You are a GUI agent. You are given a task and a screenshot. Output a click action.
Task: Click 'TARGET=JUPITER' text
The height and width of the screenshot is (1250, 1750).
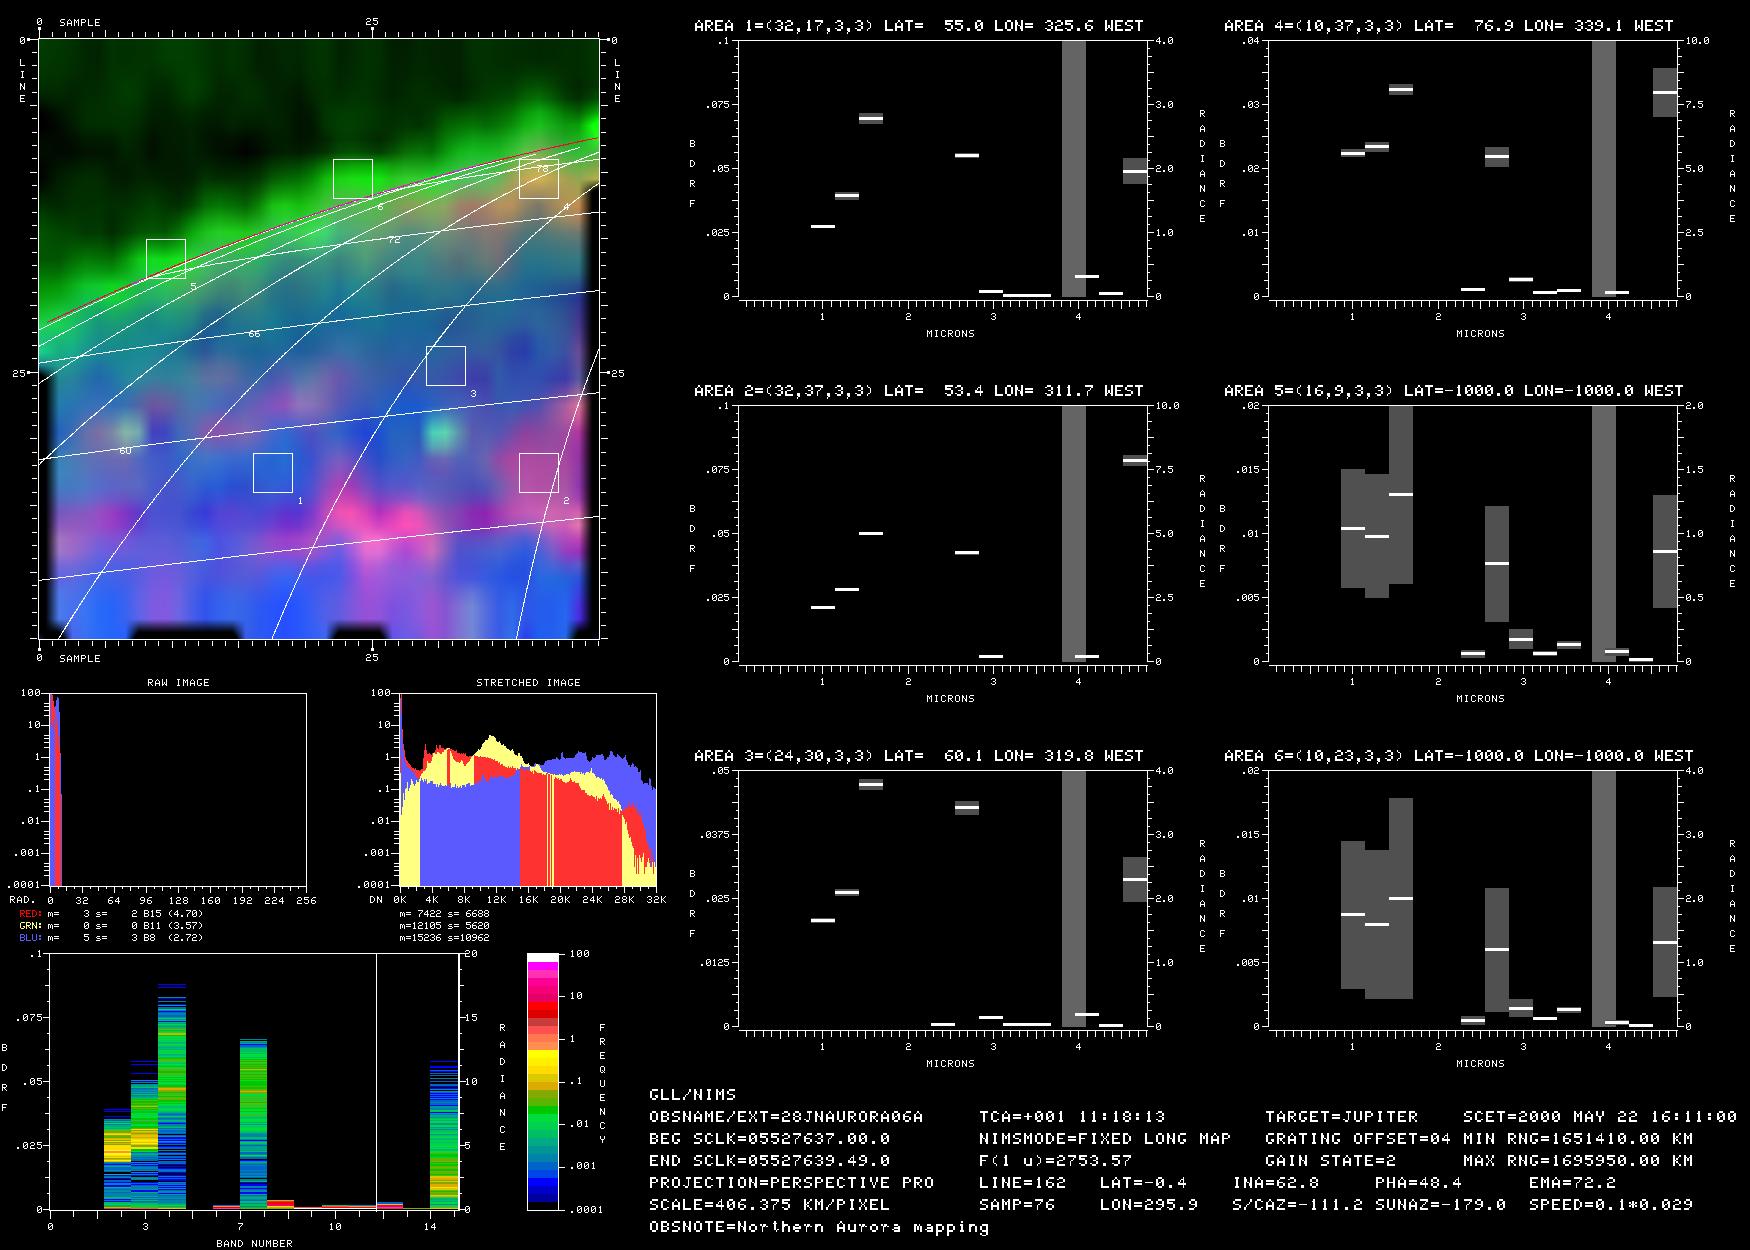(x=1341, y=1117)
